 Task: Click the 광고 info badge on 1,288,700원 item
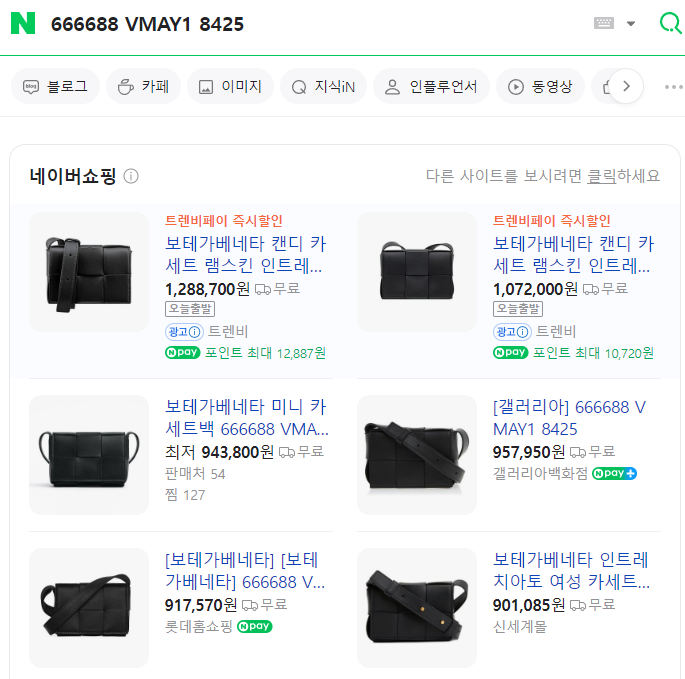(x=184, y=331)
